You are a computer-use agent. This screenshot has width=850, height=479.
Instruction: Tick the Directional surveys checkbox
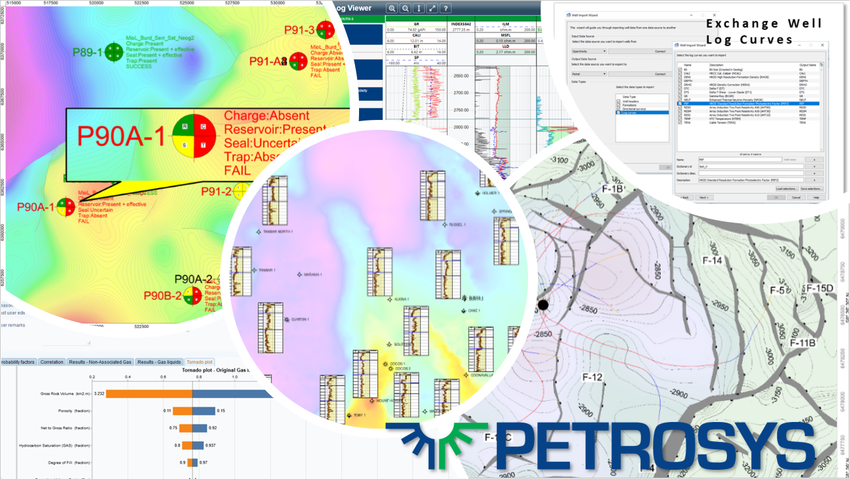coord(619,109)
